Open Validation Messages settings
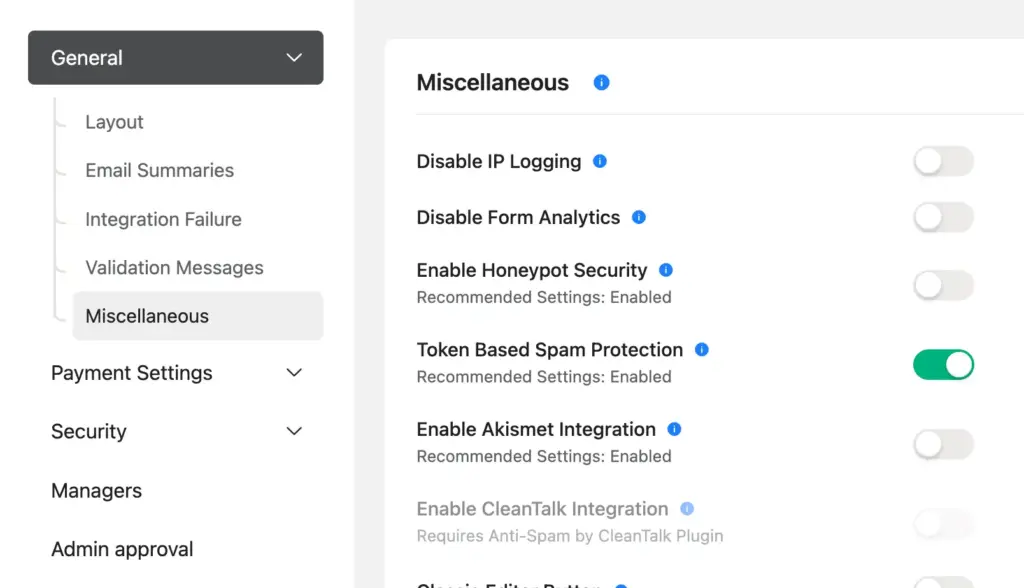1024x588 pixels. tap(174, 268)
